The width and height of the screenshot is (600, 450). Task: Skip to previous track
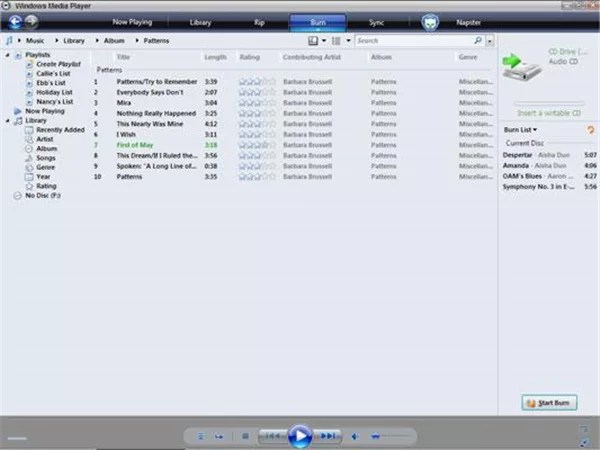(x=272, y=436)
